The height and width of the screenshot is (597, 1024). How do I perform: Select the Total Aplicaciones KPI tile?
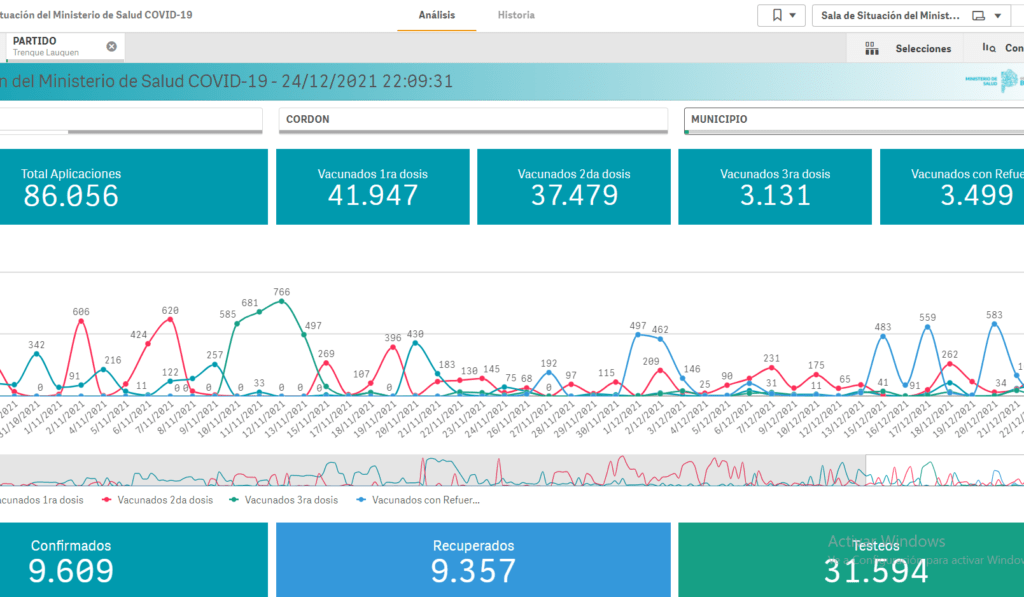[x=134, y=187]
